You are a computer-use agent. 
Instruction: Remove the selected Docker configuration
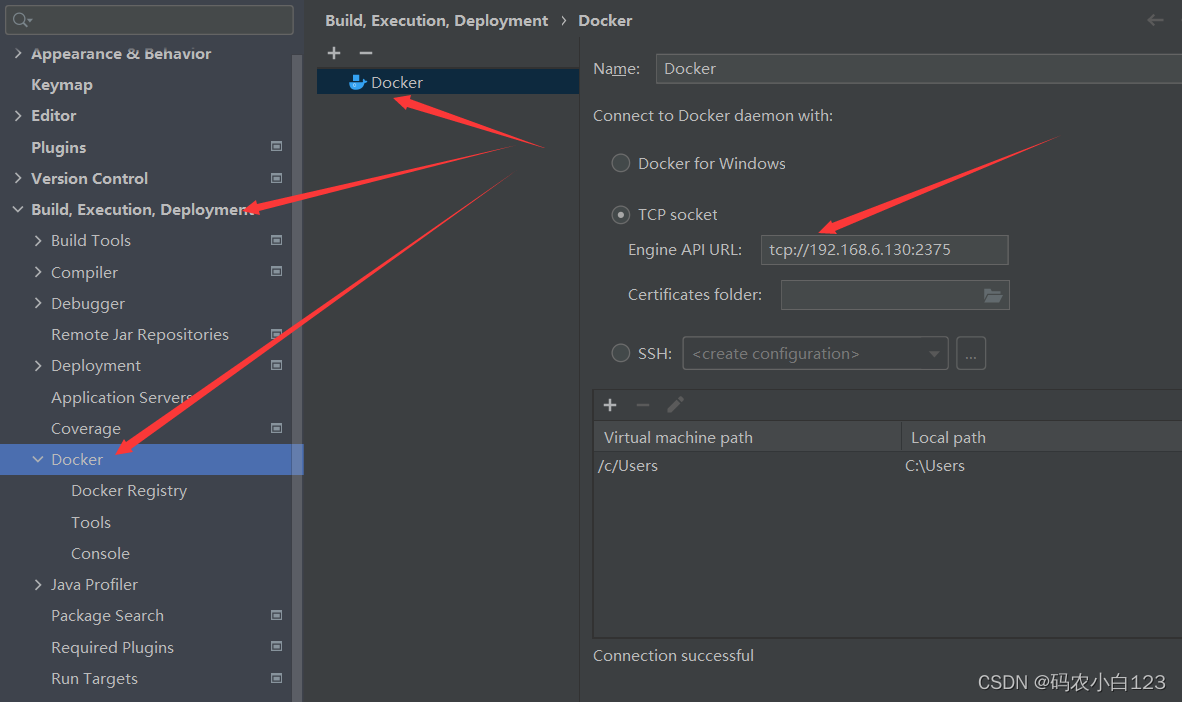coord(366,53)
